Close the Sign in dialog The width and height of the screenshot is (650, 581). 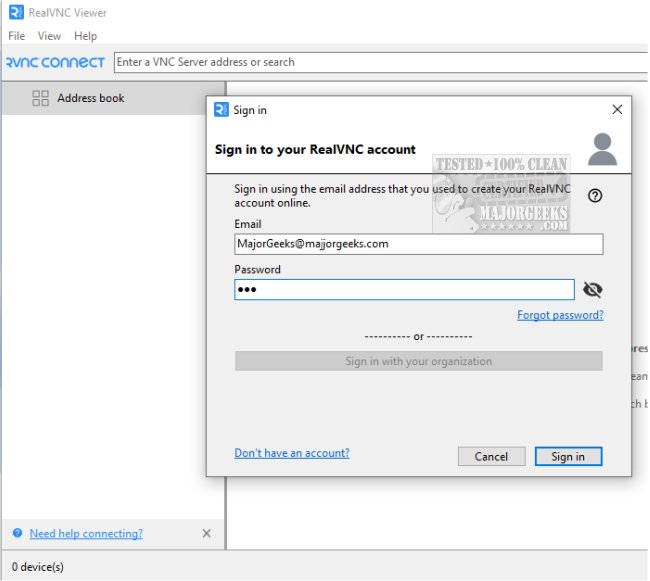click(x=617, y=109)
